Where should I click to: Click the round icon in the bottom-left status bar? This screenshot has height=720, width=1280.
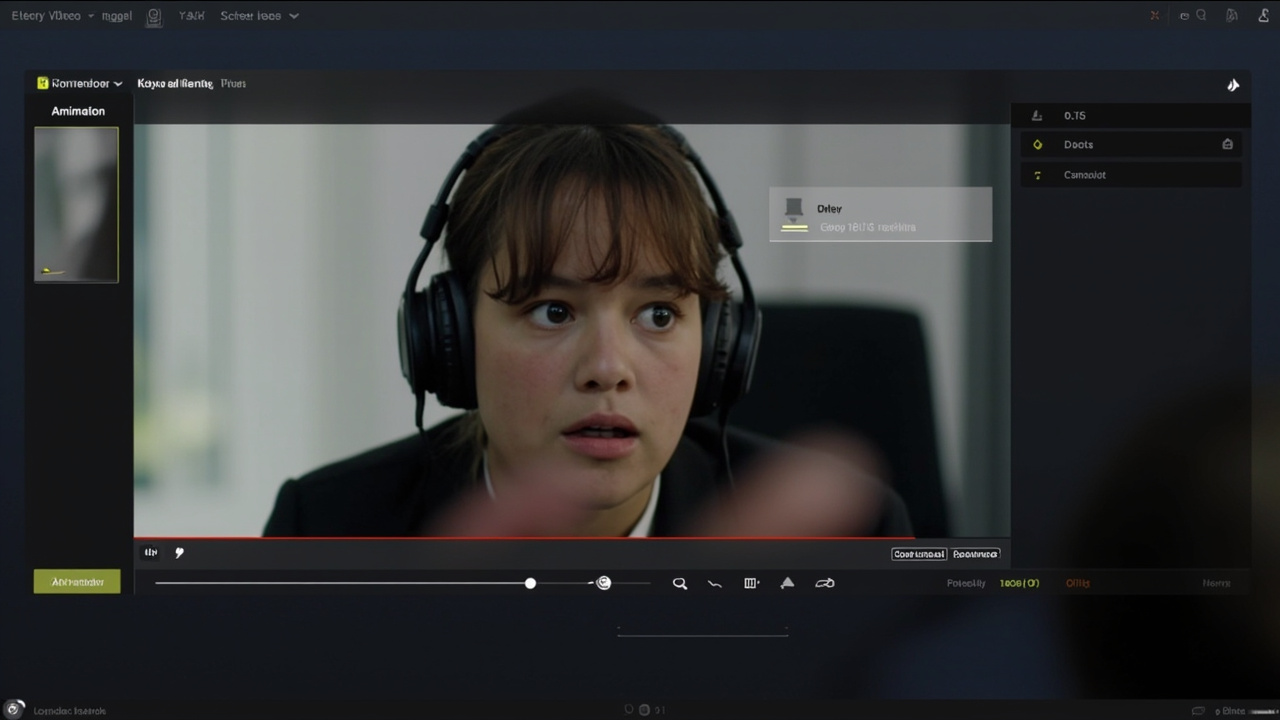pos(15,709)
